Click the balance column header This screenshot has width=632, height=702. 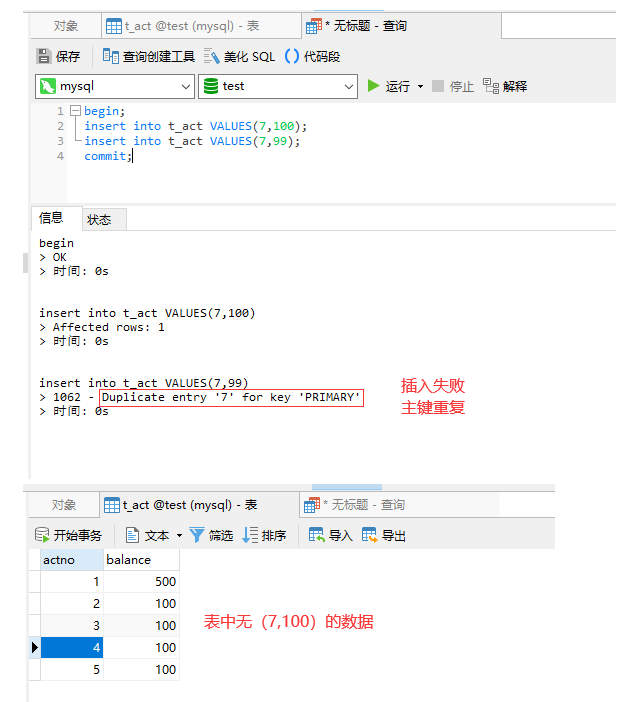coord(141,560)
